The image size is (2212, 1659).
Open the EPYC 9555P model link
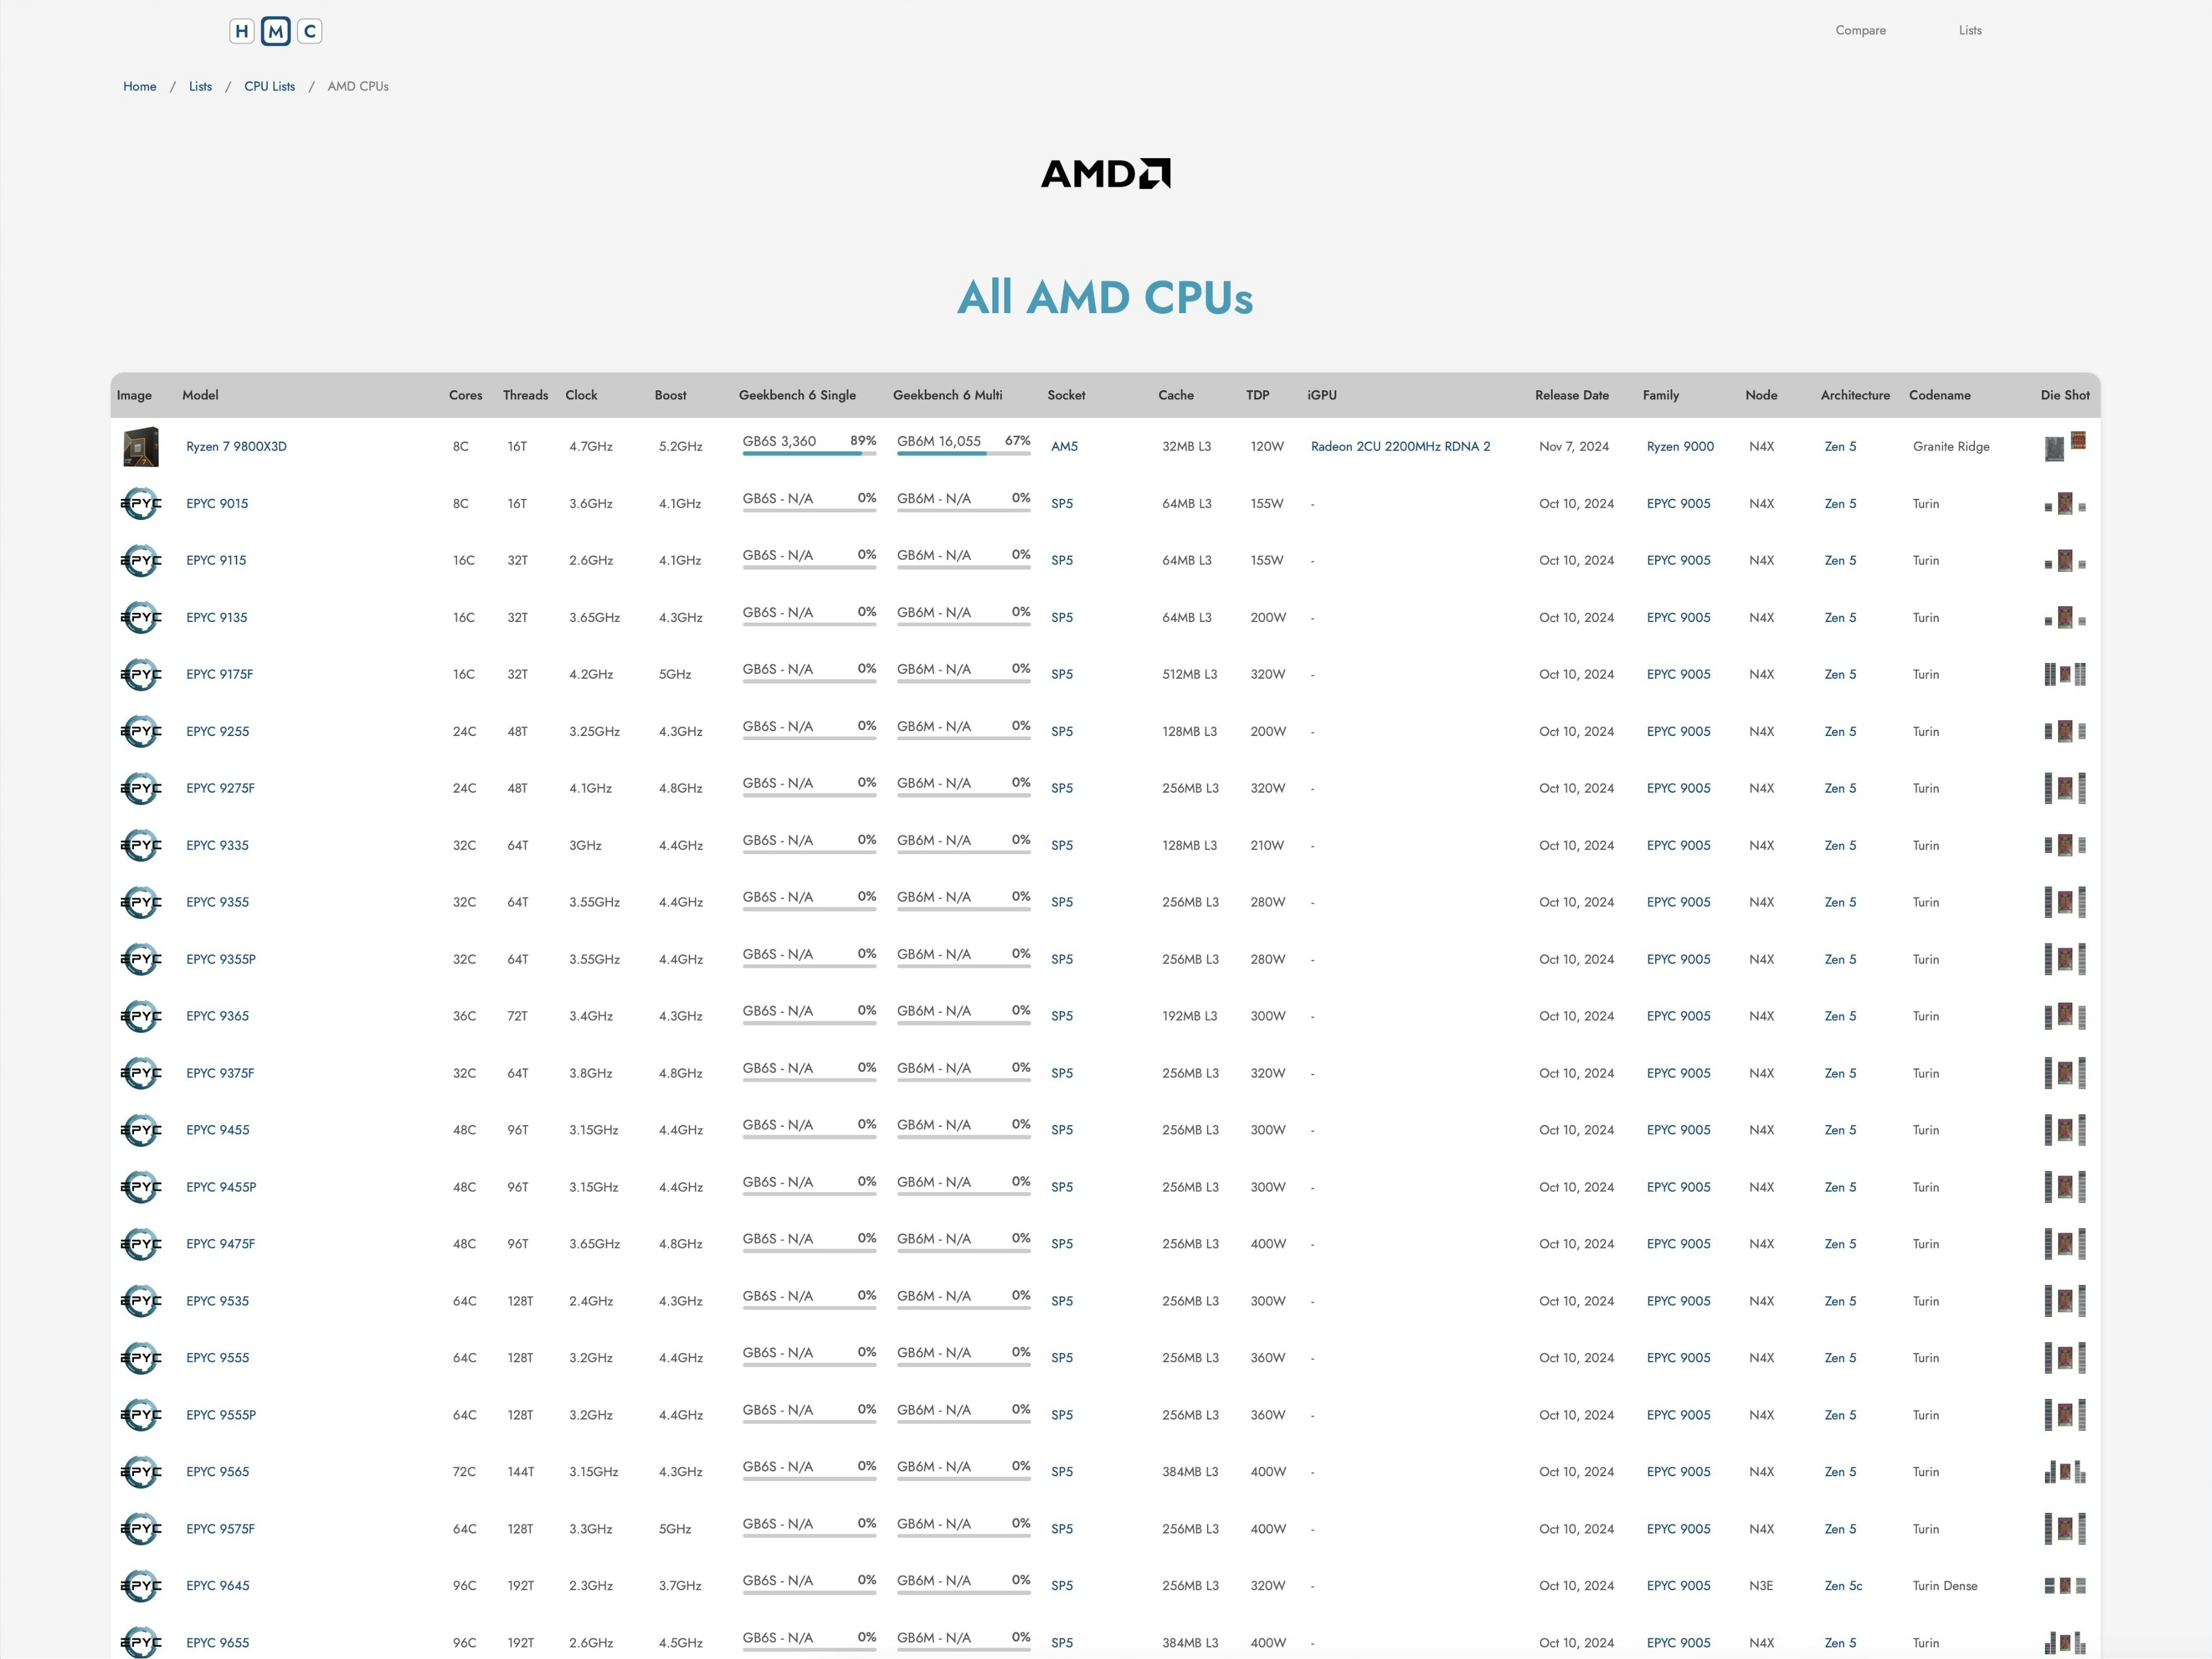(x=221, y=1415)
